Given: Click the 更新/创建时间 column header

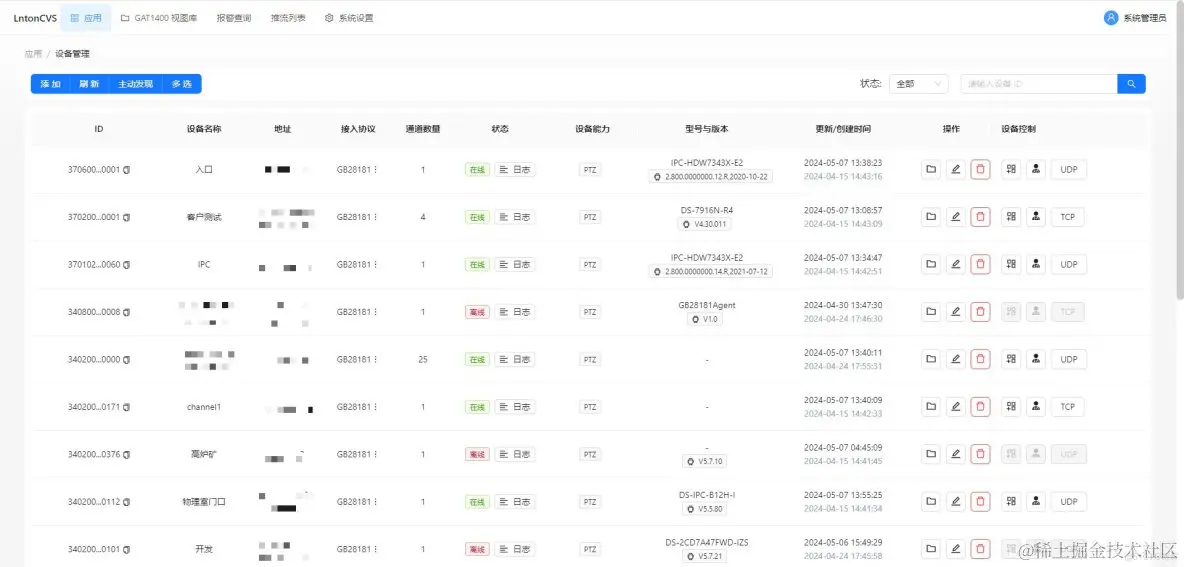Looking at the screenshot, I should click(843, 129).
